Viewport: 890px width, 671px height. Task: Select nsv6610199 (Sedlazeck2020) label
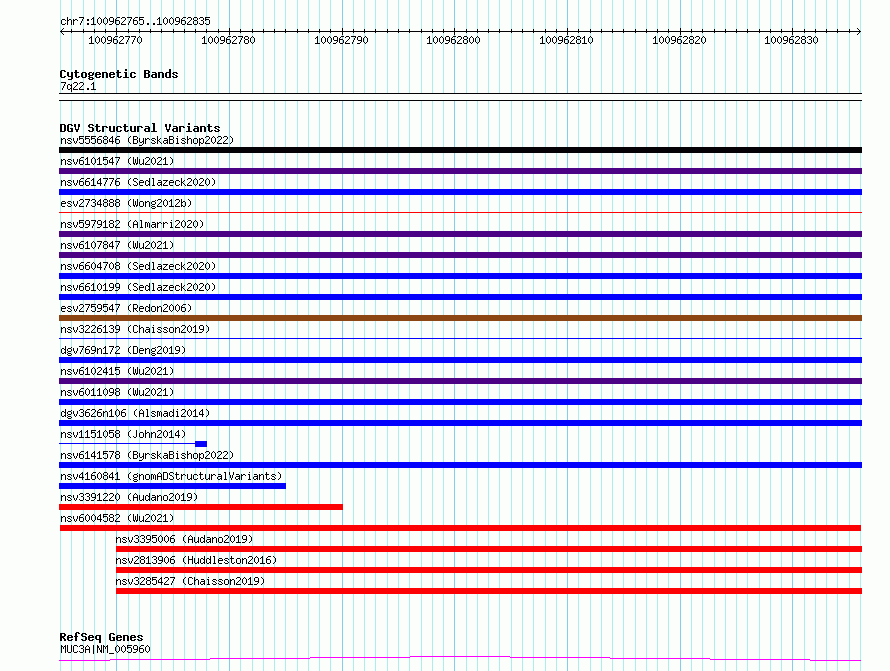coord(138,287)
